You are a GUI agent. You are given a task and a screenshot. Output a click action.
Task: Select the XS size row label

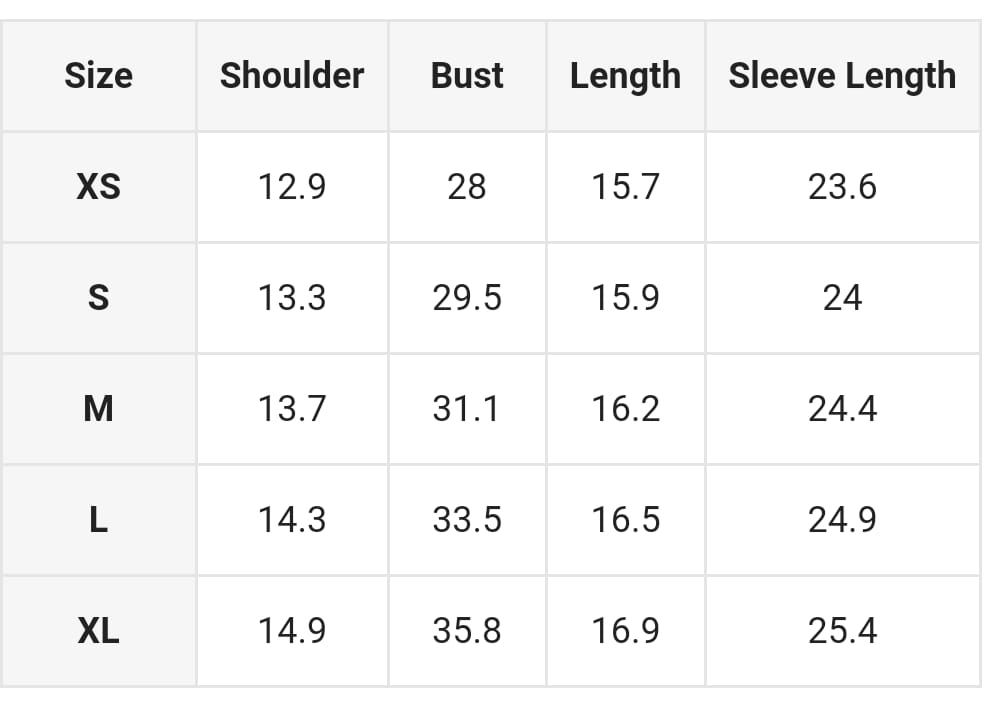98,187
